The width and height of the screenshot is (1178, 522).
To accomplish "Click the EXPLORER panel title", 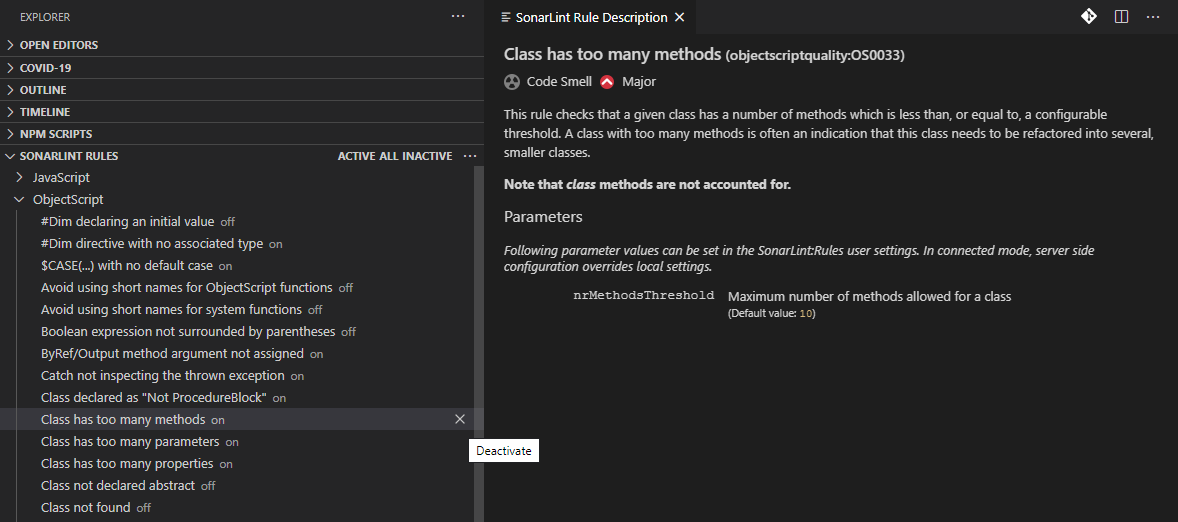I will coord(45,17).
